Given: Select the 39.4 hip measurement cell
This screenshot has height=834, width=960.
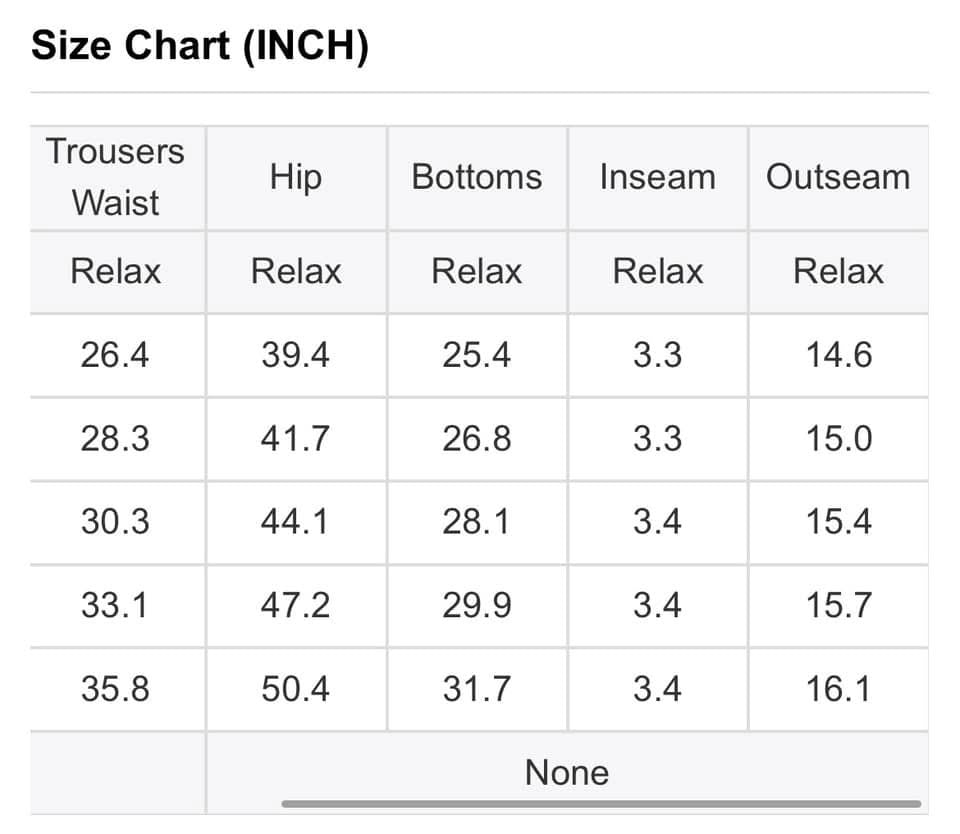Looking at the screenshot, I should click(295, 355).
